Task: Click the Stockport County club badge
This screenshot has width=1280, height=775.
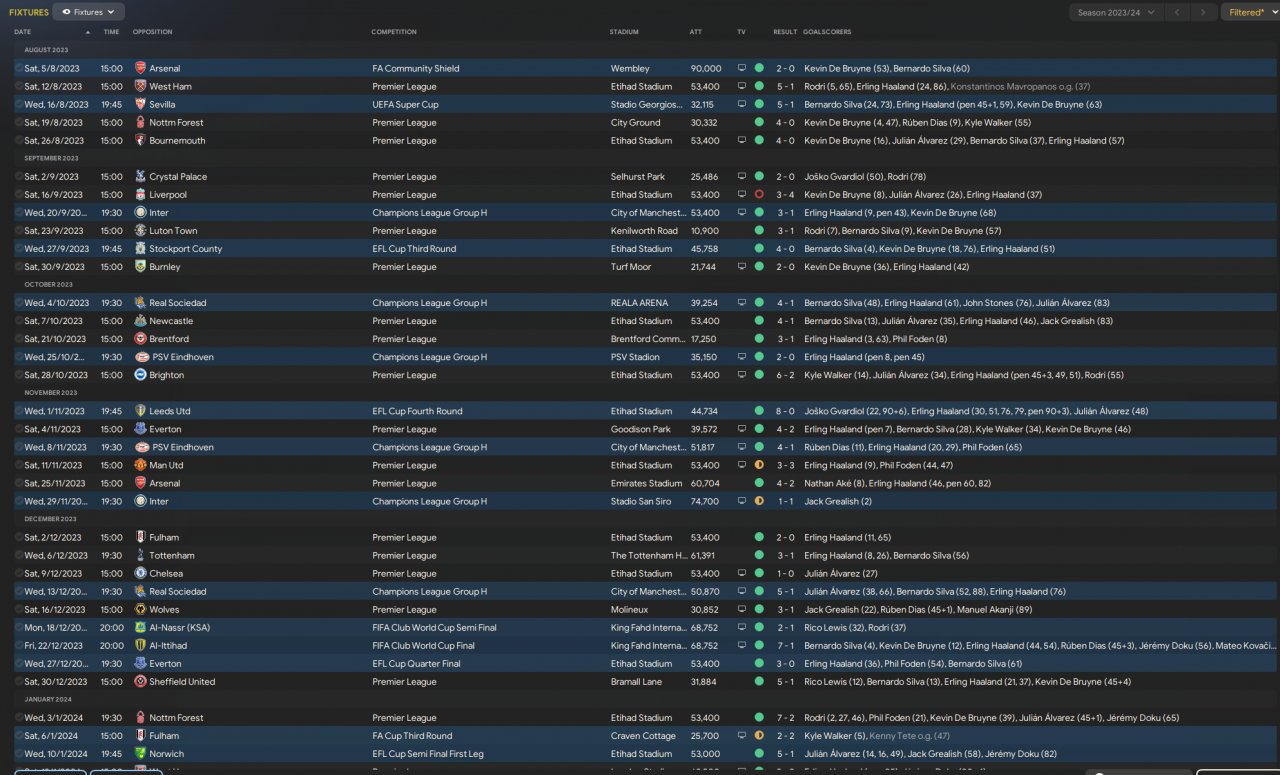Action: [140, 249]
